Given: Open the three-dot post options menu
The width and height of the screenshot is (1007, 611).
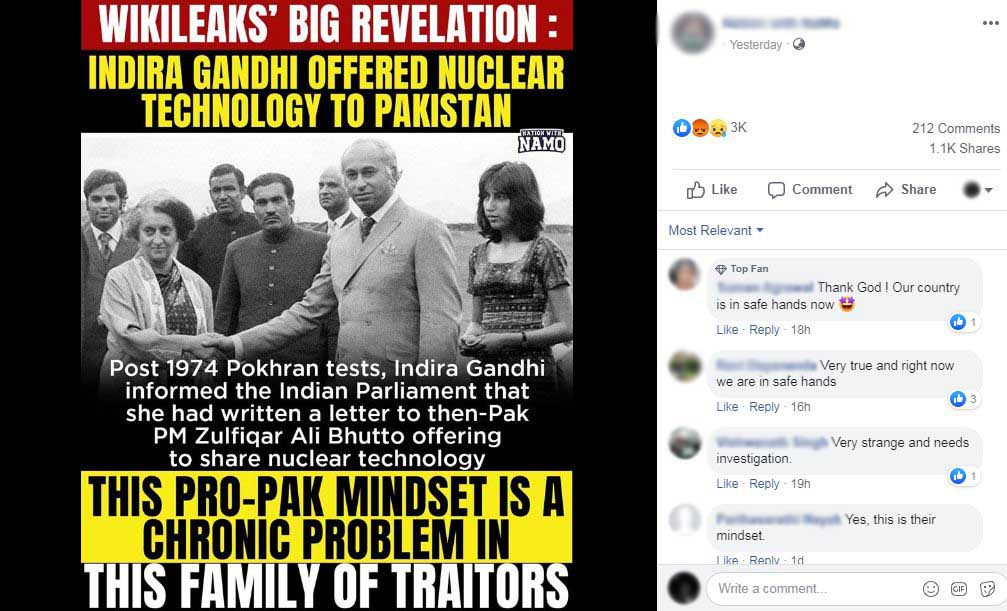Looking at the screenshot, I should [x=990, y=24].
